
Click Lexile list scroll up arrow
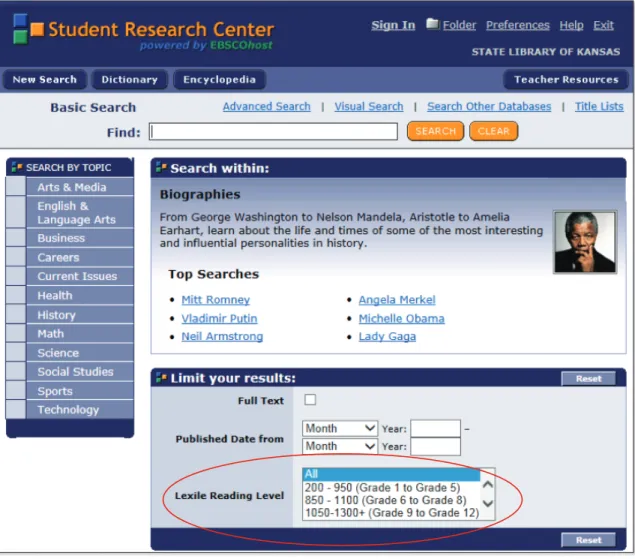pos(488,484)
